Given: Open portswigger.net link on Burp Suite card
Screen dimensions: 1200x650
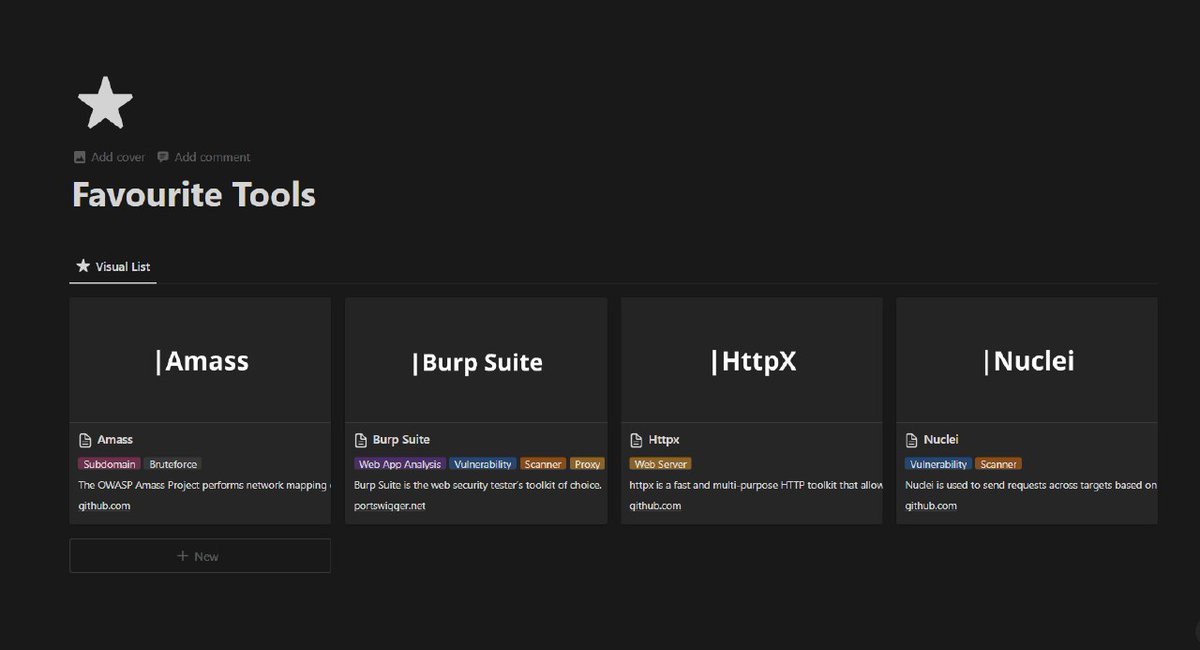Looking at the screenshot, I should click(x=390, y=506).
